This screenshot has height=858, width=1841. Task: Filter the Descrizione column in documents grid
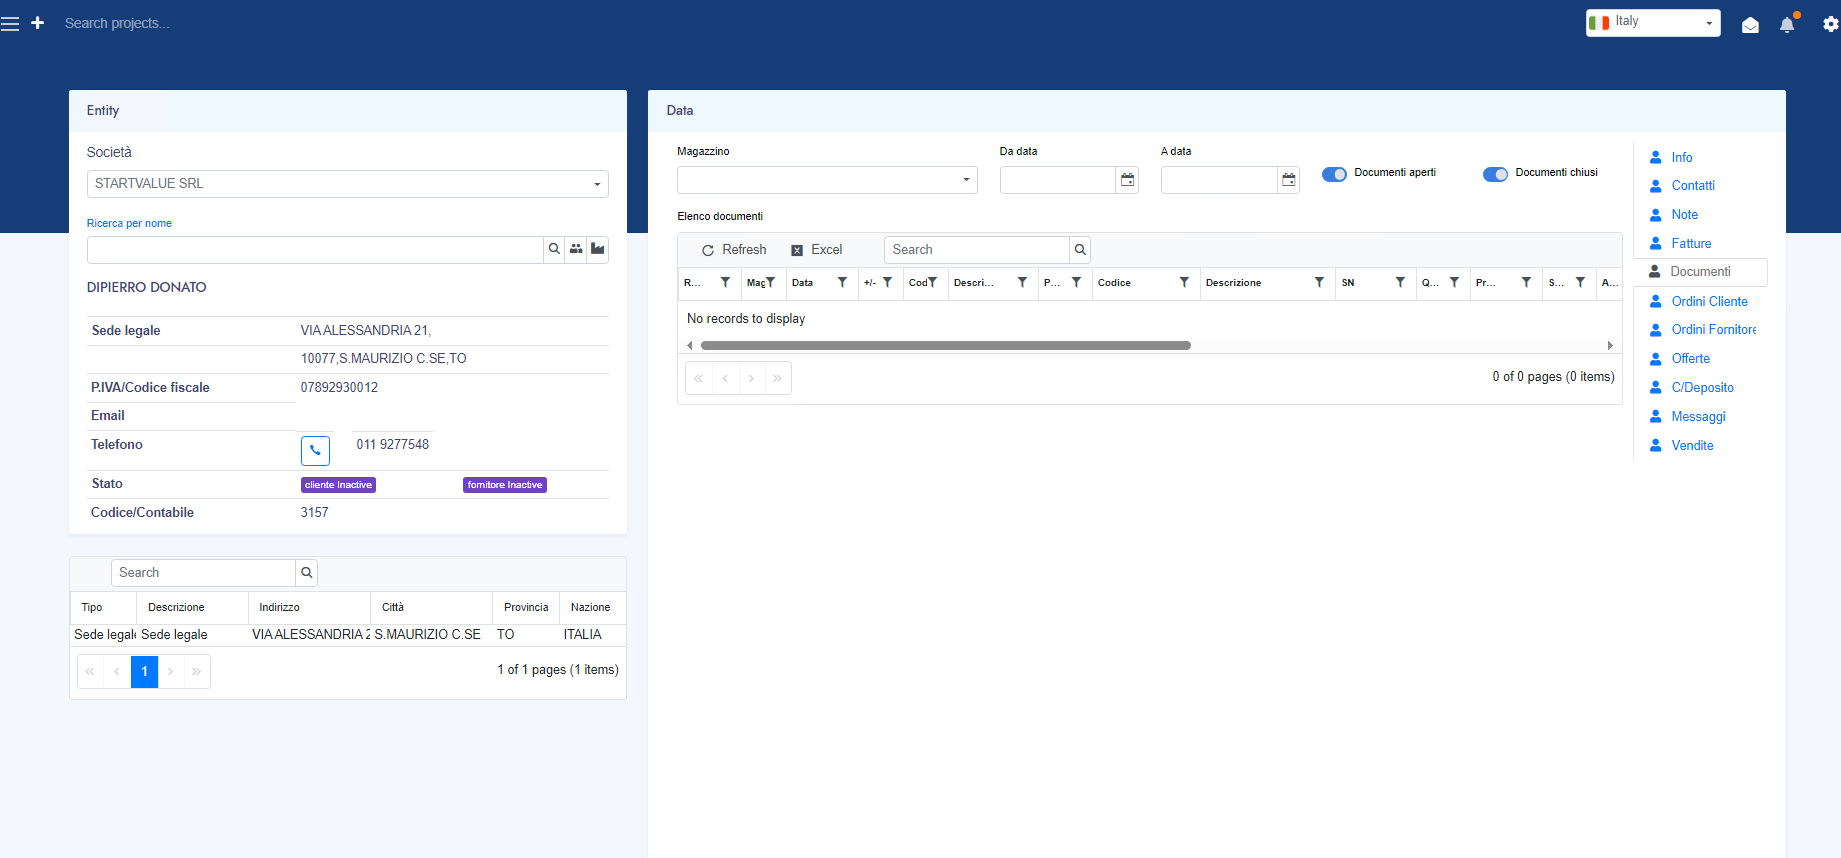1319,283
